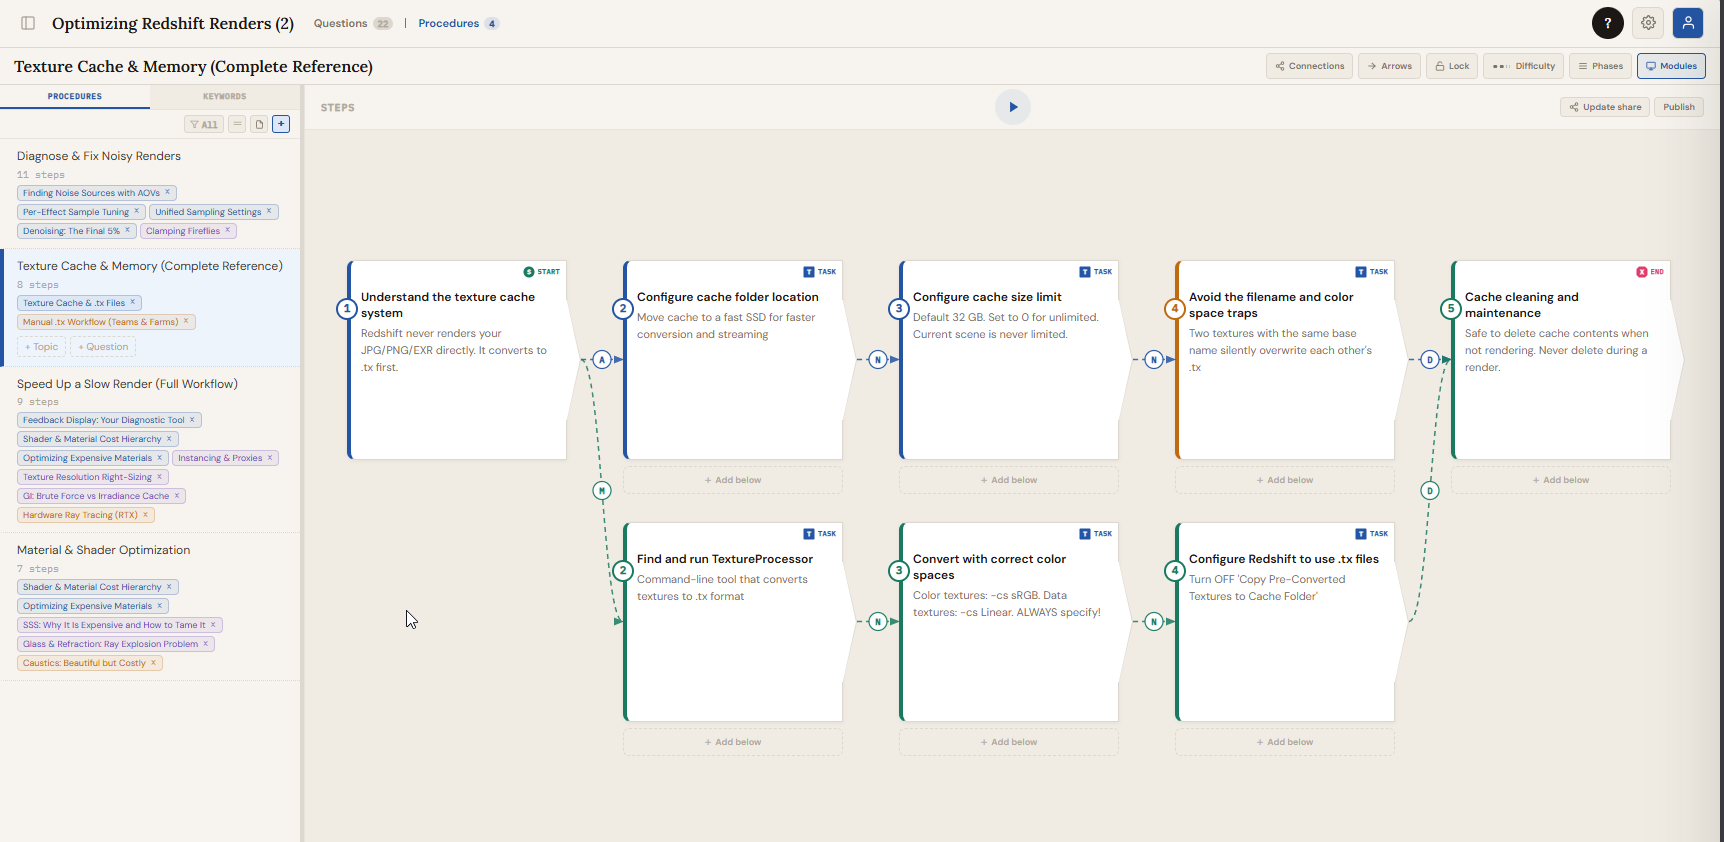The width and height of the screenshot is (1724, 842).
Task: Toggle the Lock option
Action: (1451, 66)
